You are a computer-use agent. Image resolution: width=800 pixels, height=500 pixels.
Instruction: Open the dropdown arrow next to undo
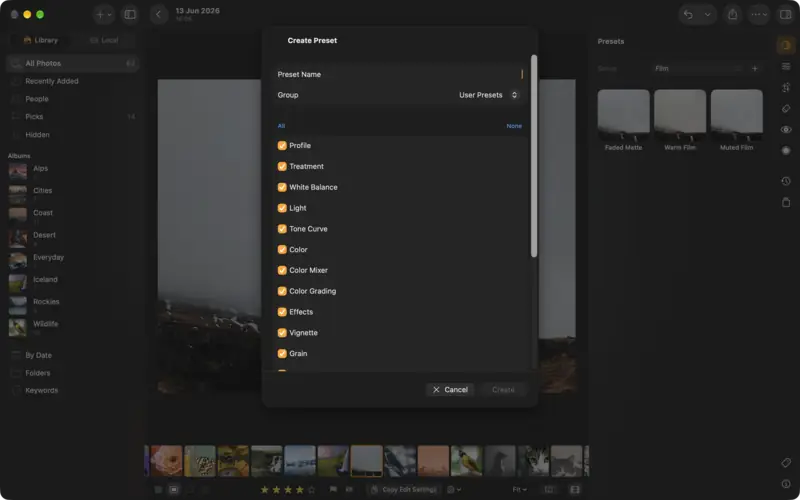tap(707, 15)
